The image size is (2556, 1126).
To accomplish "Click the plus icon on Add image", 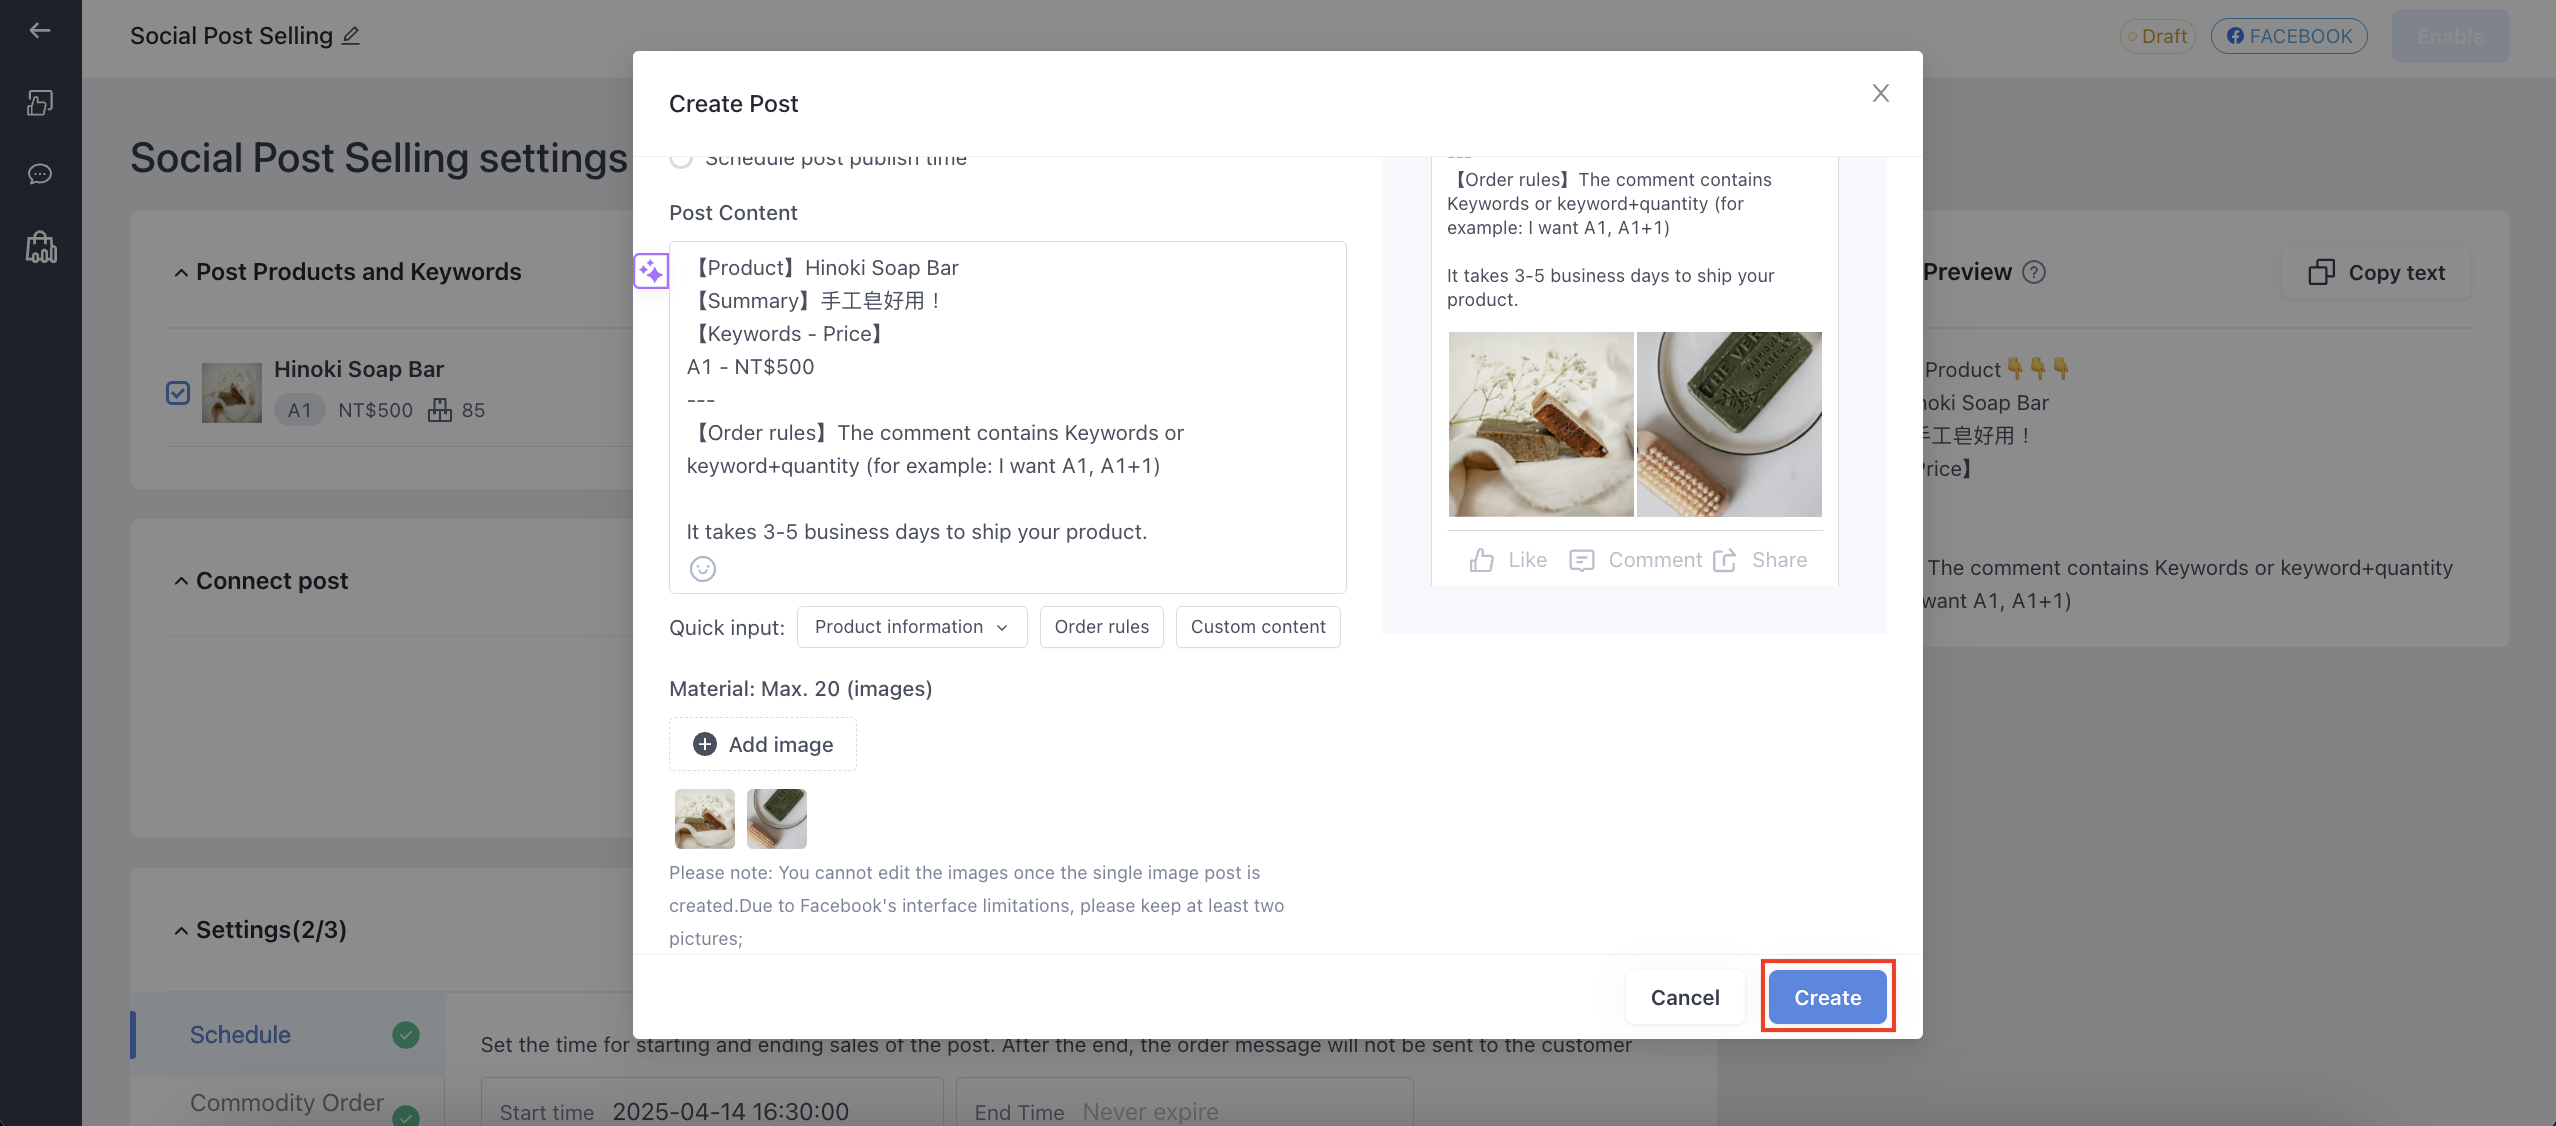I will pos(705,744).
